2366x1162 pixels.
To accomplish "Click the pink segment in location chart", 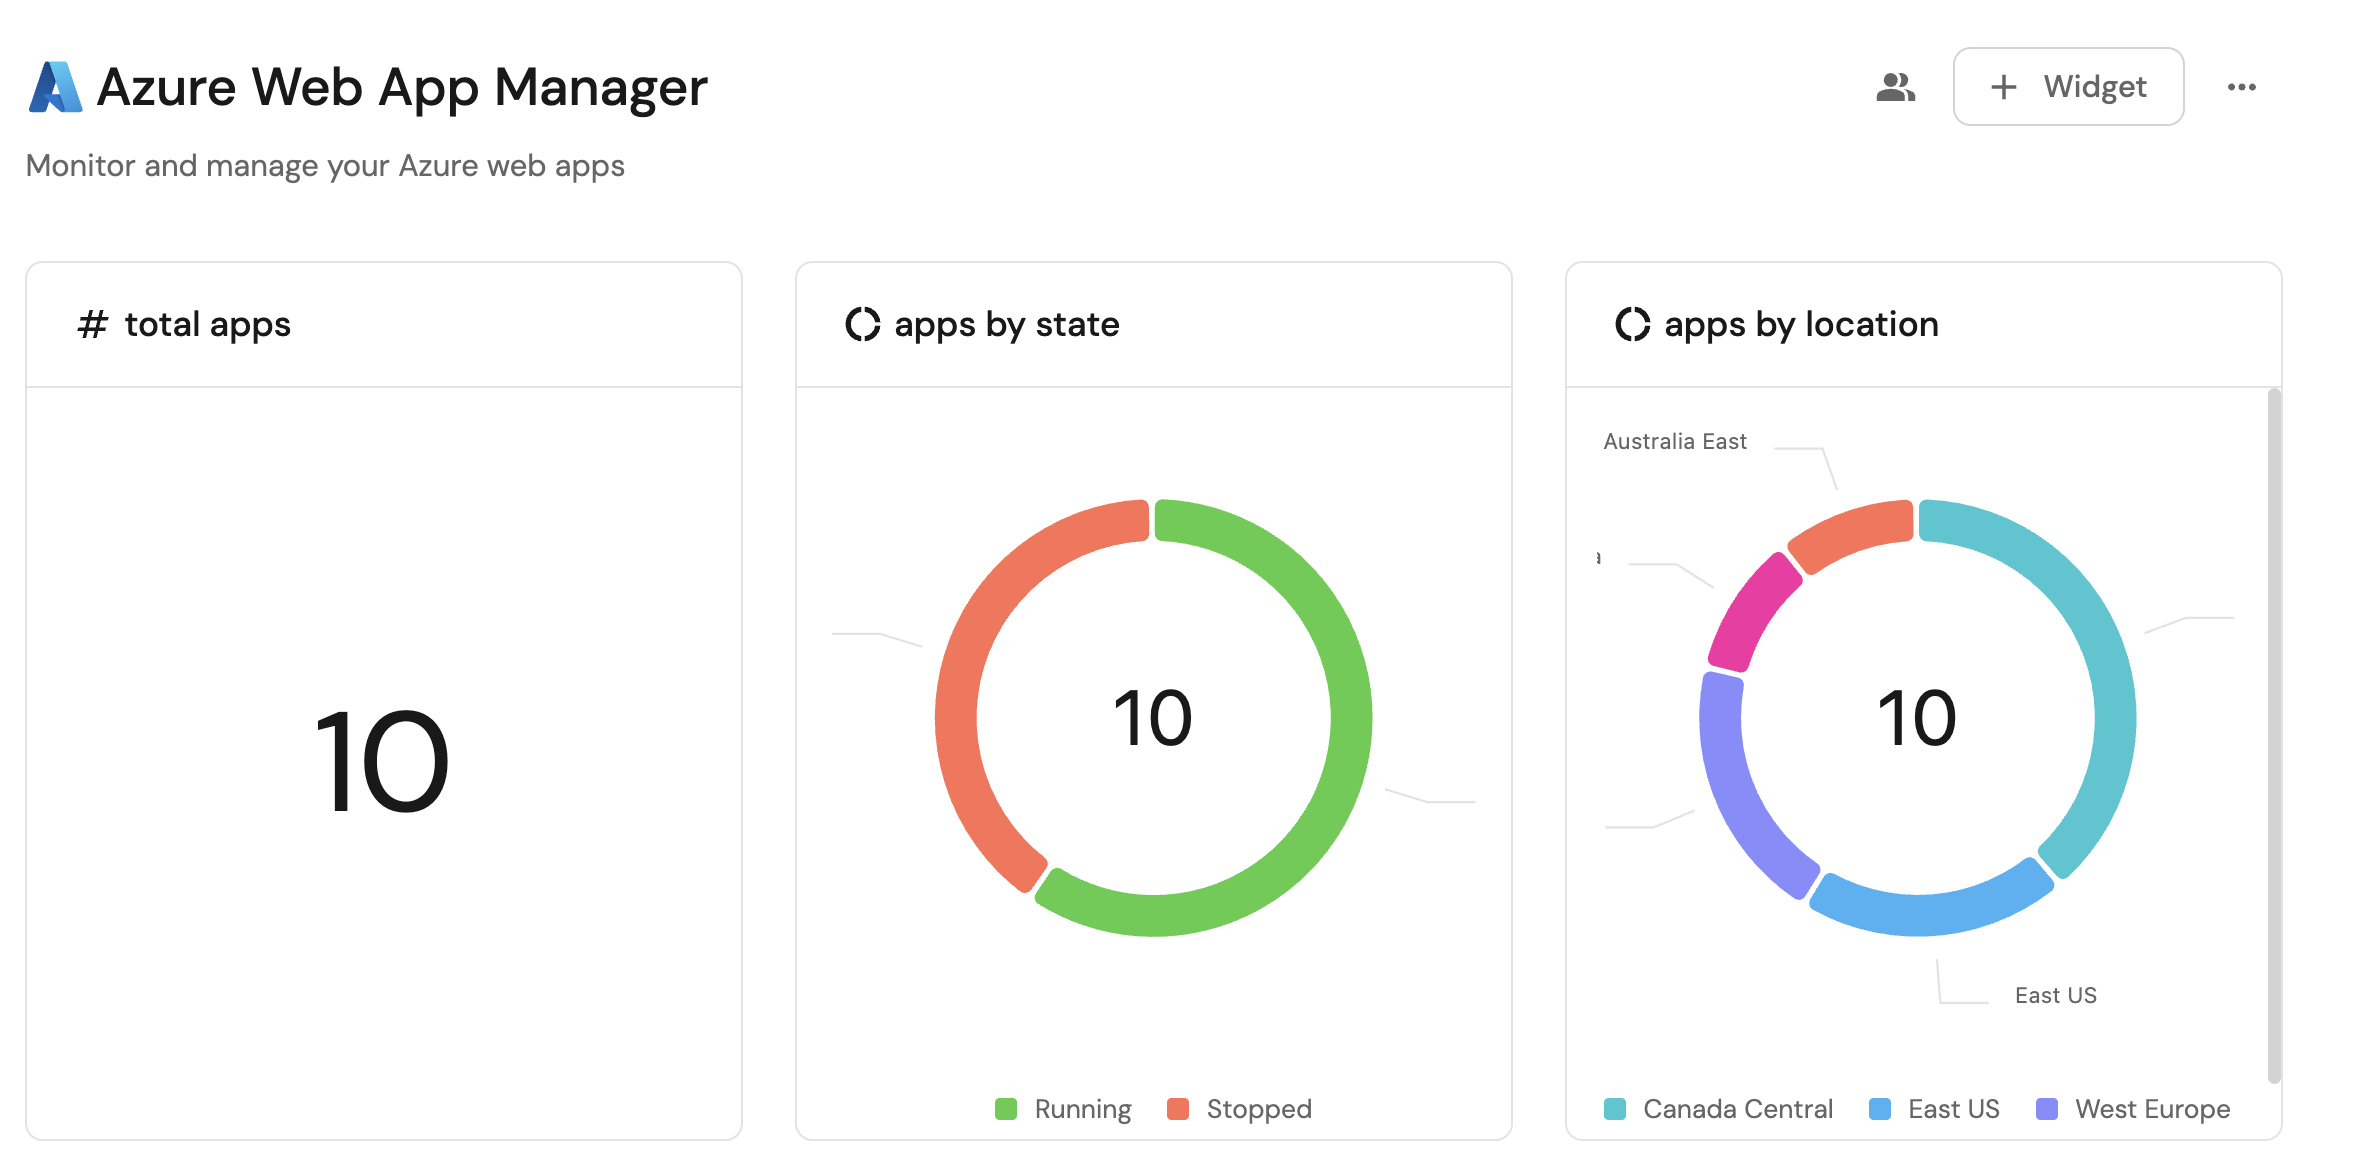I will [x=1752, y=610].
